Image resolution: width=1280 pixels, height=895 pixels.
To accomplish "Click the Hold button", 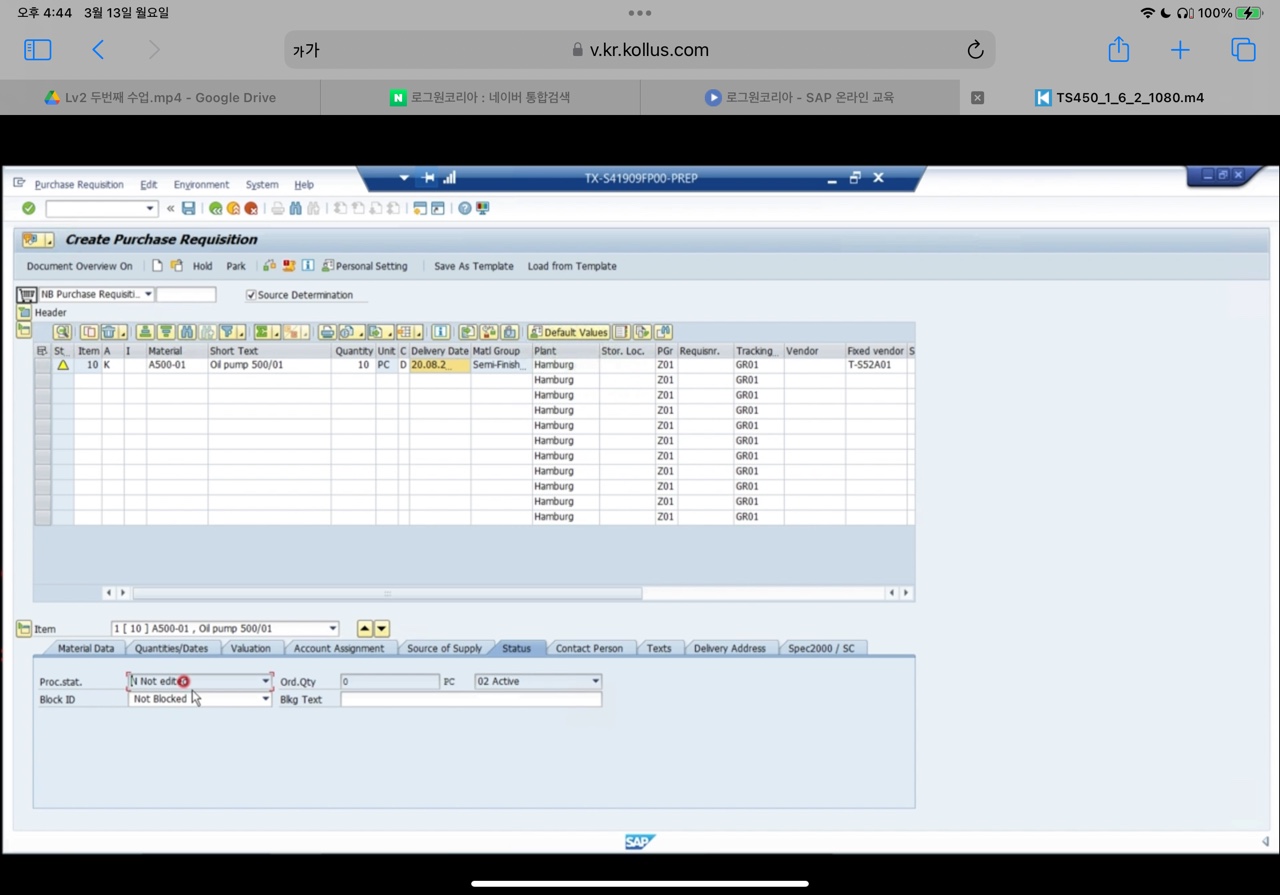I will pyautogui.click(x=203, y=266).
